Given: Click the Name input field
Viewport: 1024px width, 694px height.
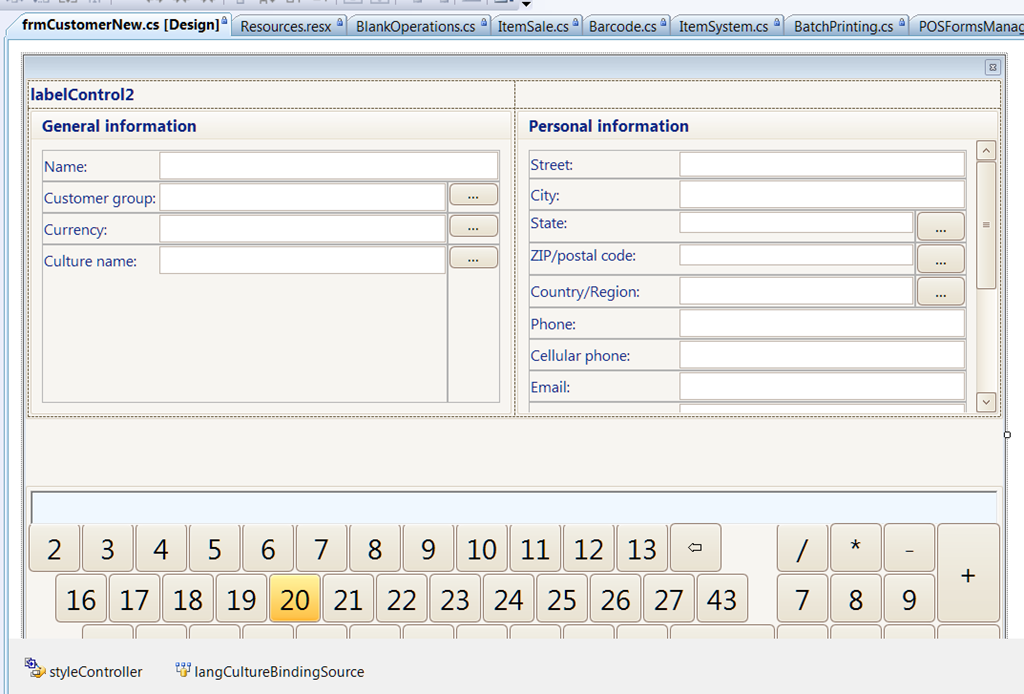Looking at the screenshot, I should click(328, 166).
